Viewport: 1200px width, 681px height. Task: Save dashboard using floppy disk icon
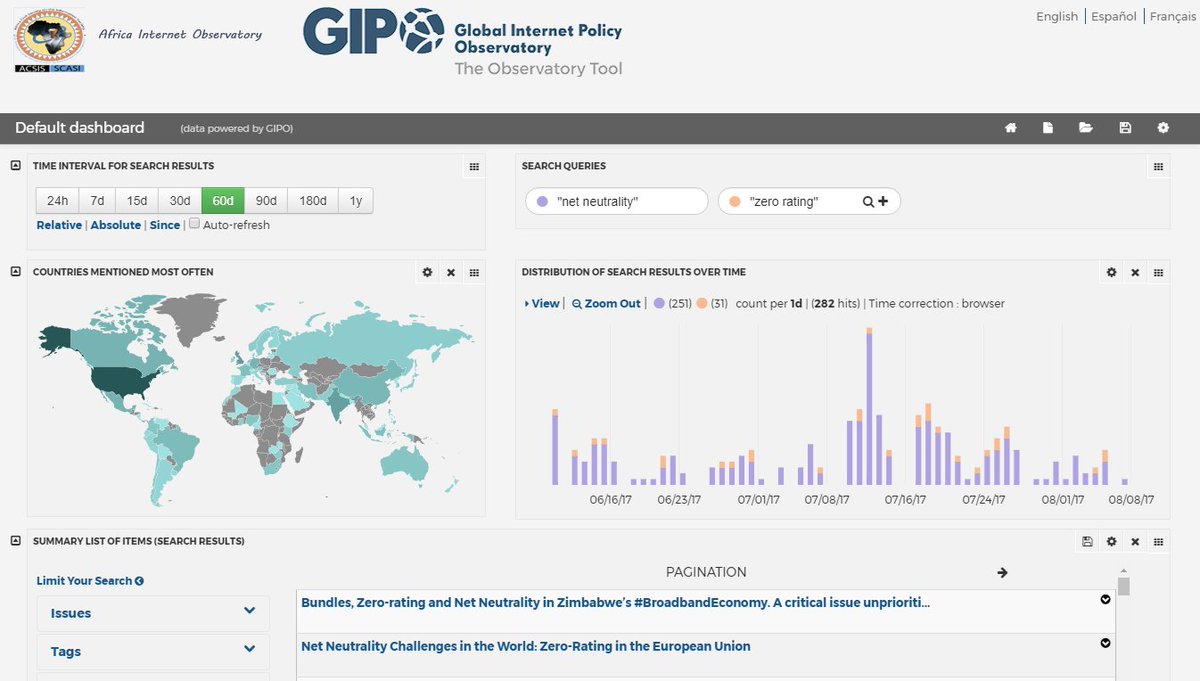(x=1125, y=128)
